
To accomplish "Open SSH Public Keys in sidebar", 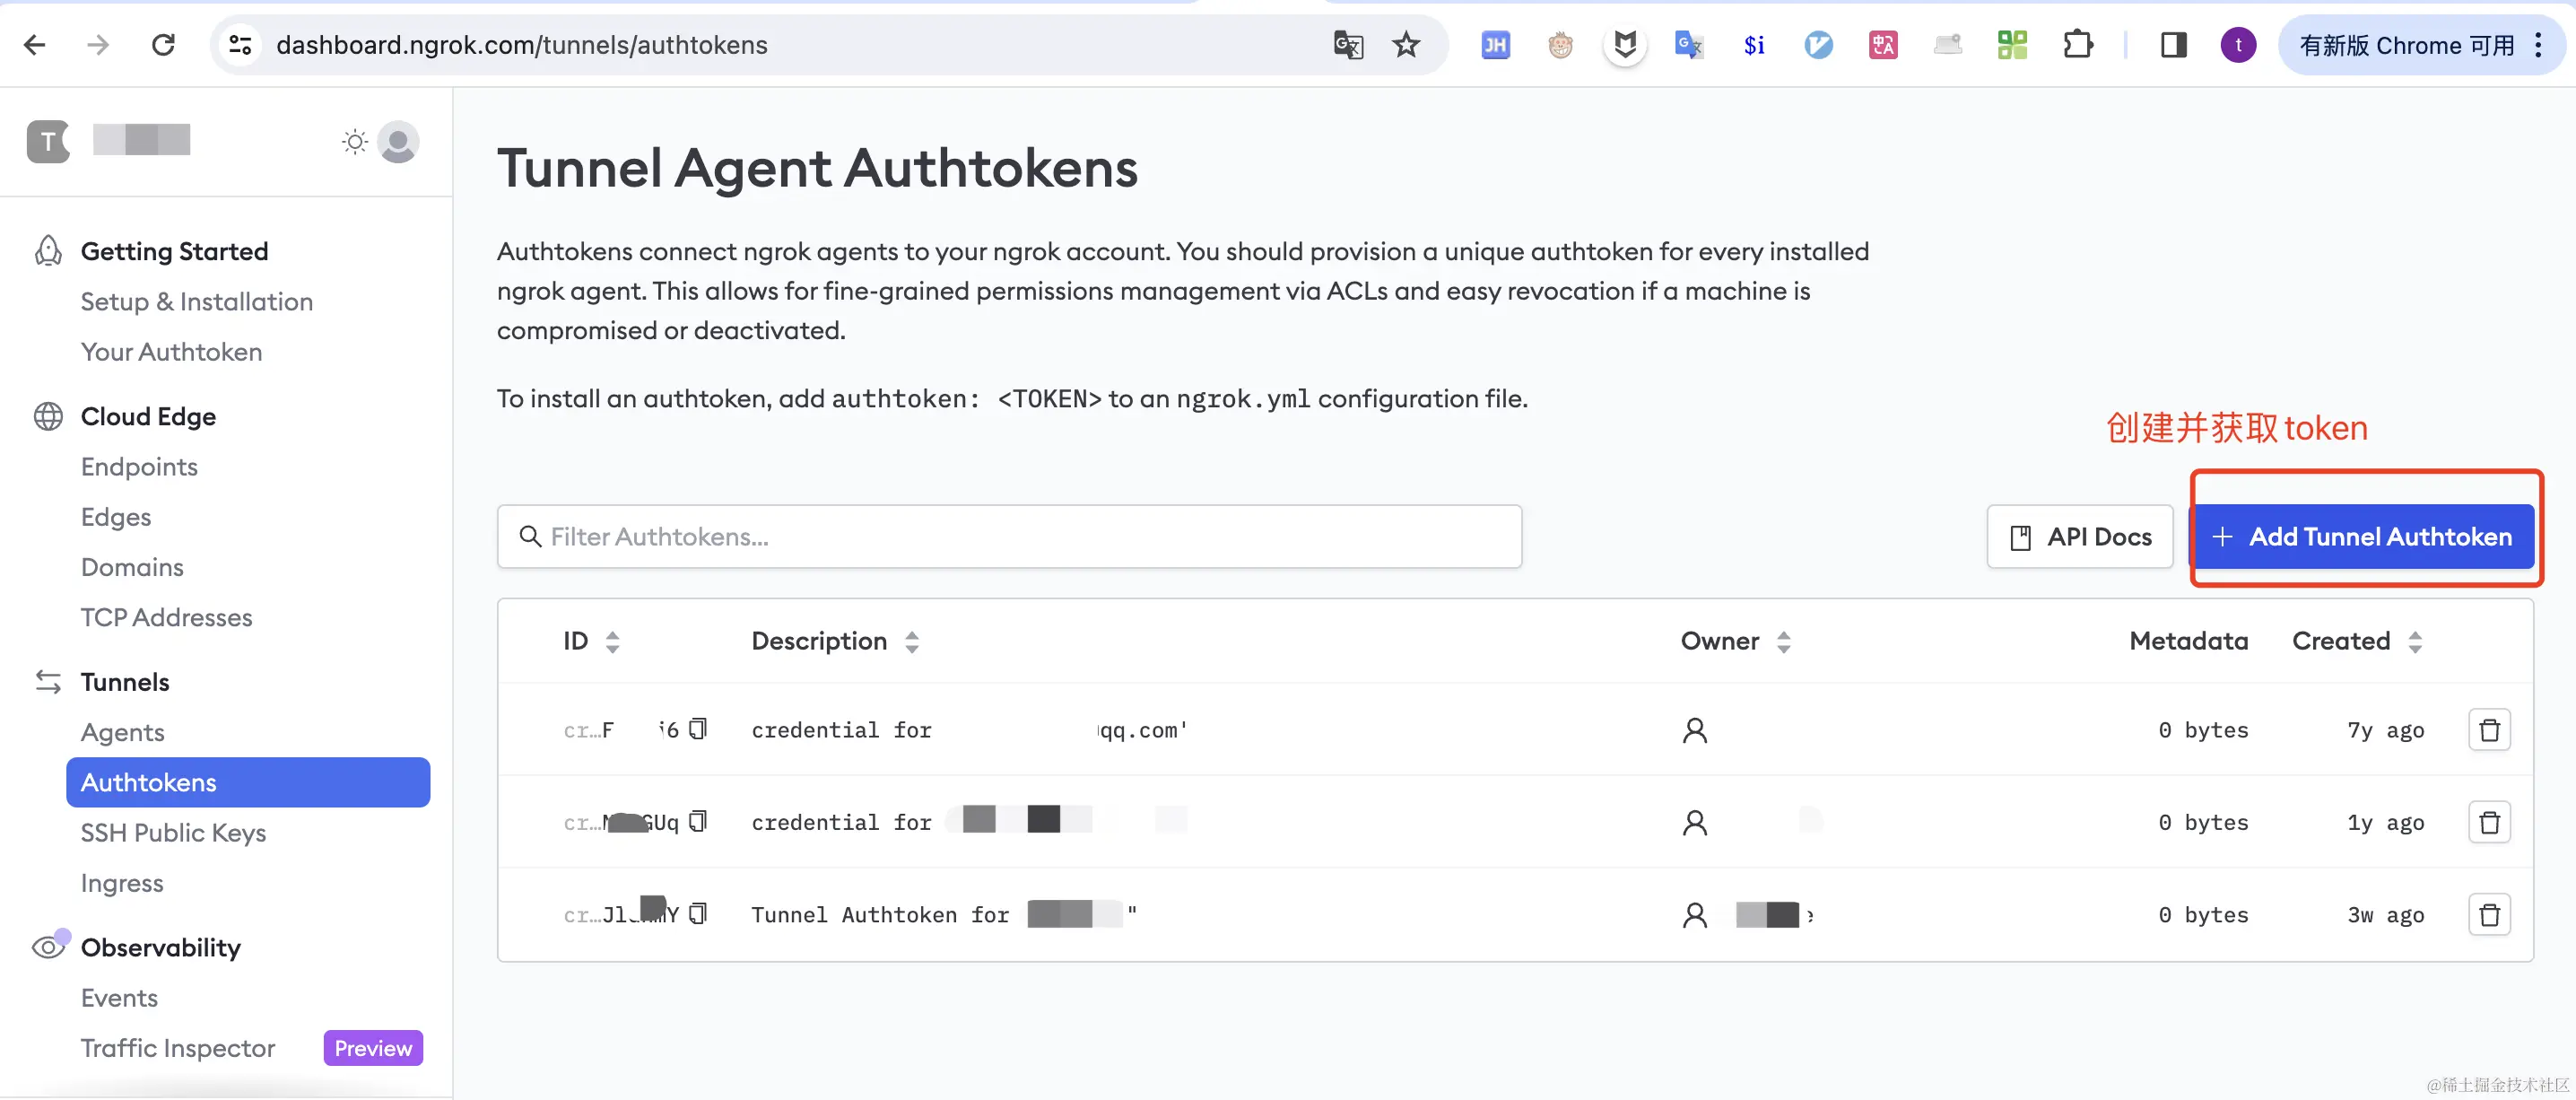I will (173, 833).
